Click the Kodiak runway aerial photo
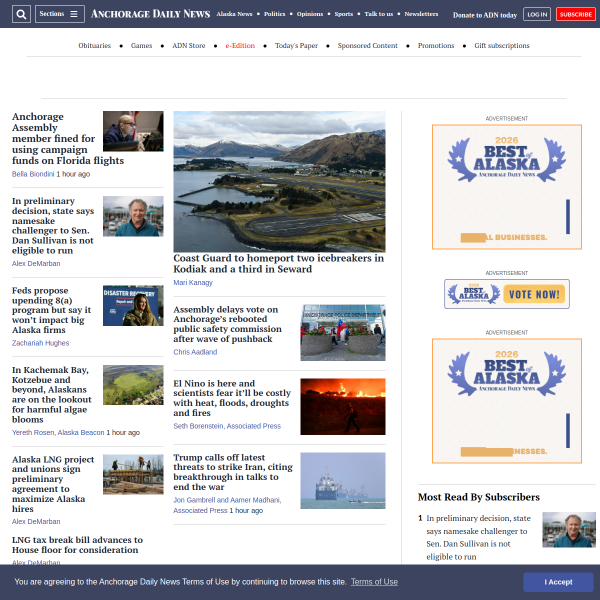This screenshot has height=600, width=600. tap(279, 181)
